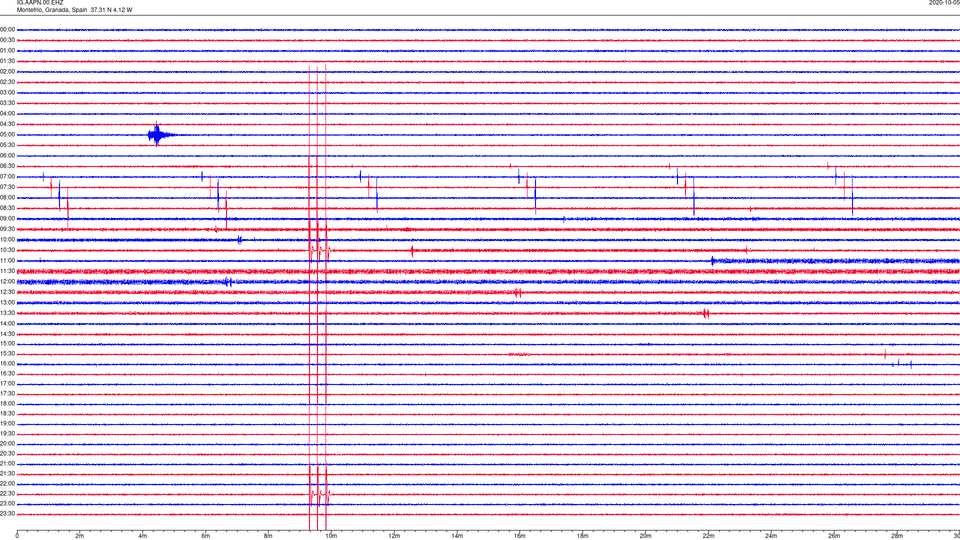960x540 pixels.
Task: Click the 0 tick label on minute axis
Action: point(17,536)
